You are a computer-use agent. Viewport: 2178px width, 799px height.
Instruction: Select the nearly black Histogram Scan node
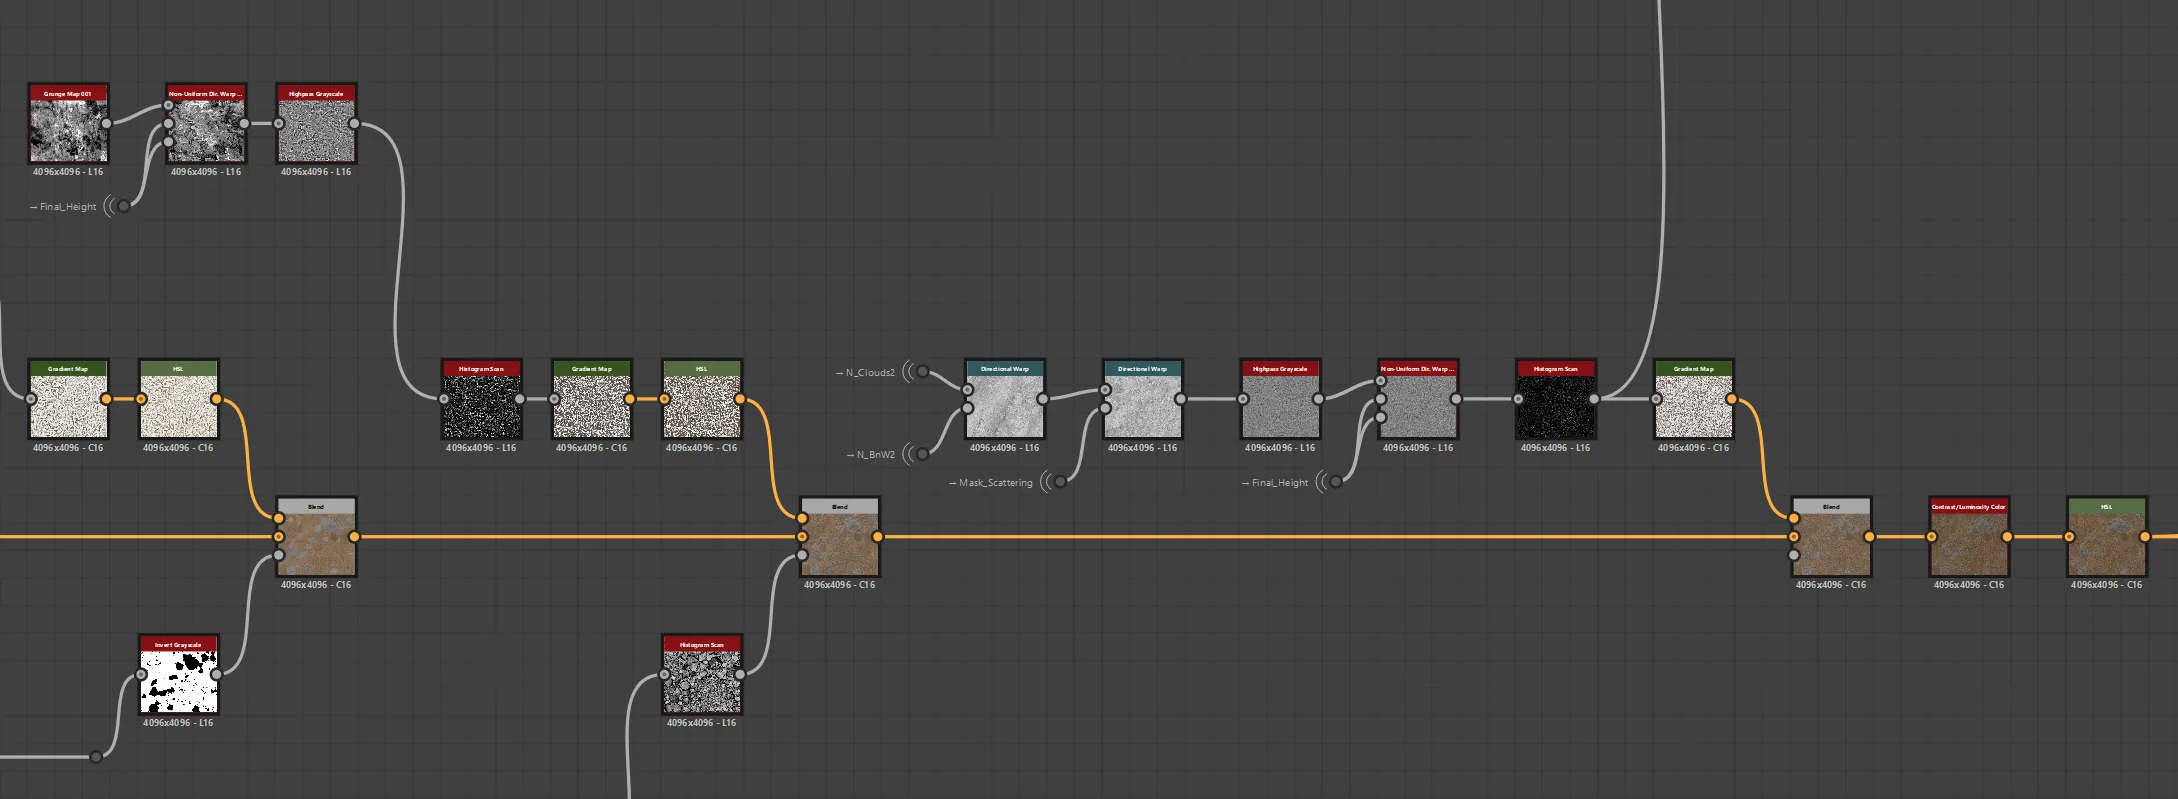click(1556, 399)
